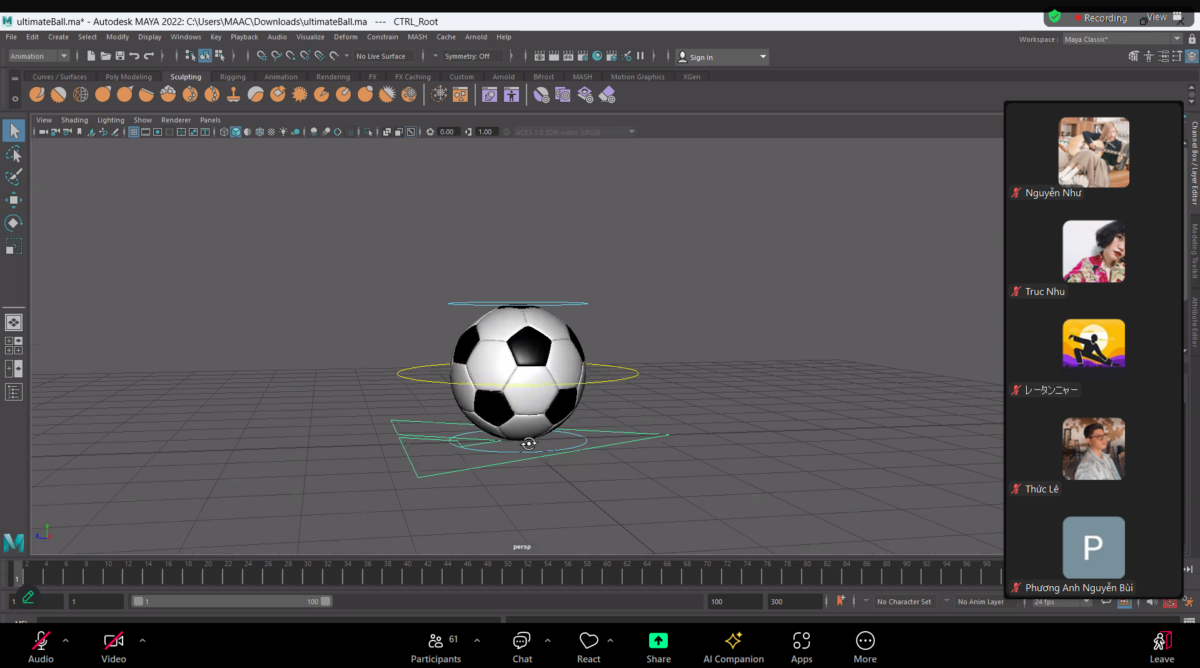Toggle microphone with the Audio button
The image size is (1200, 668).
pos(41,646)
